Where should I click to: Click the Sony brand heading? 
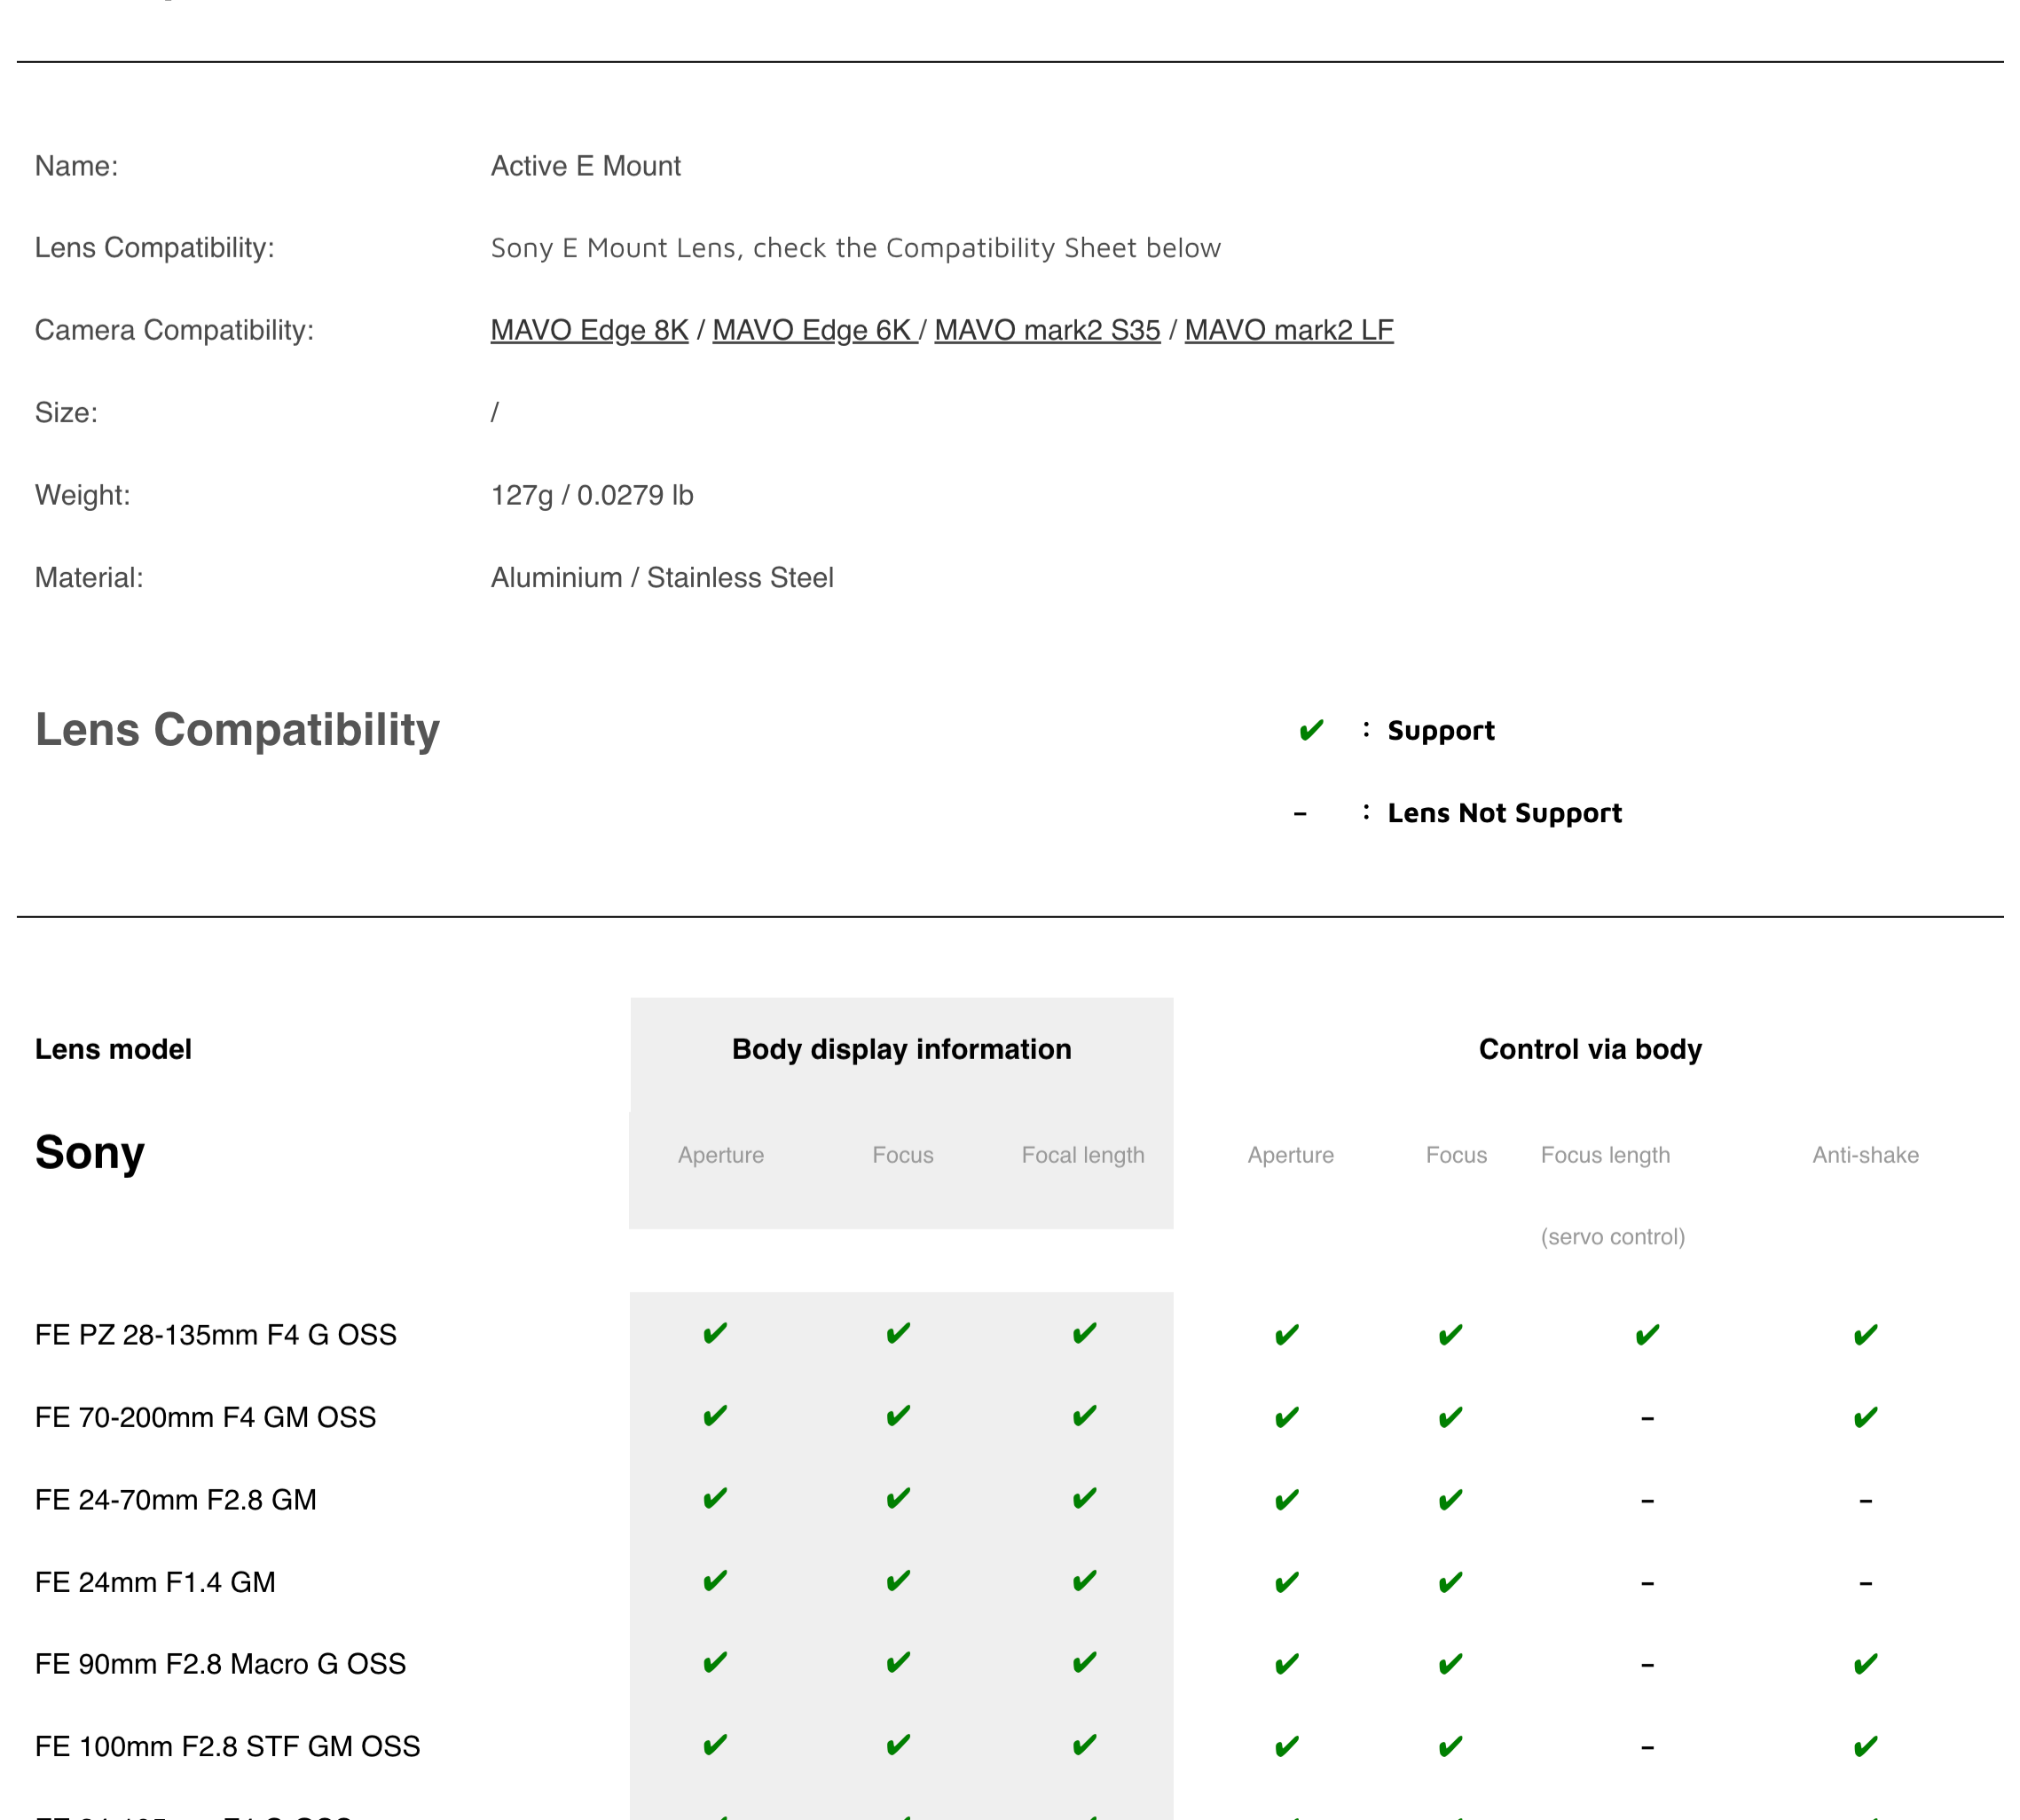(90, 1152)
